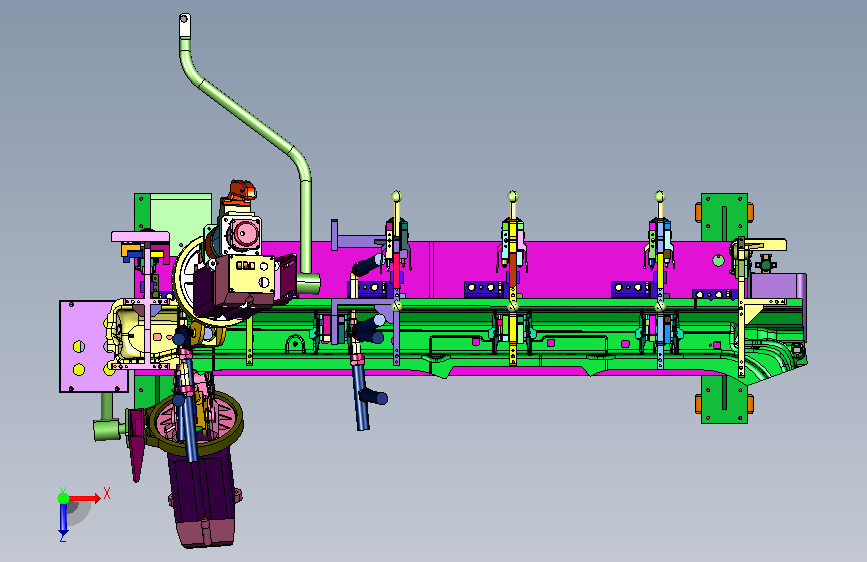Select the small green circle on the magenta plate

718,260
